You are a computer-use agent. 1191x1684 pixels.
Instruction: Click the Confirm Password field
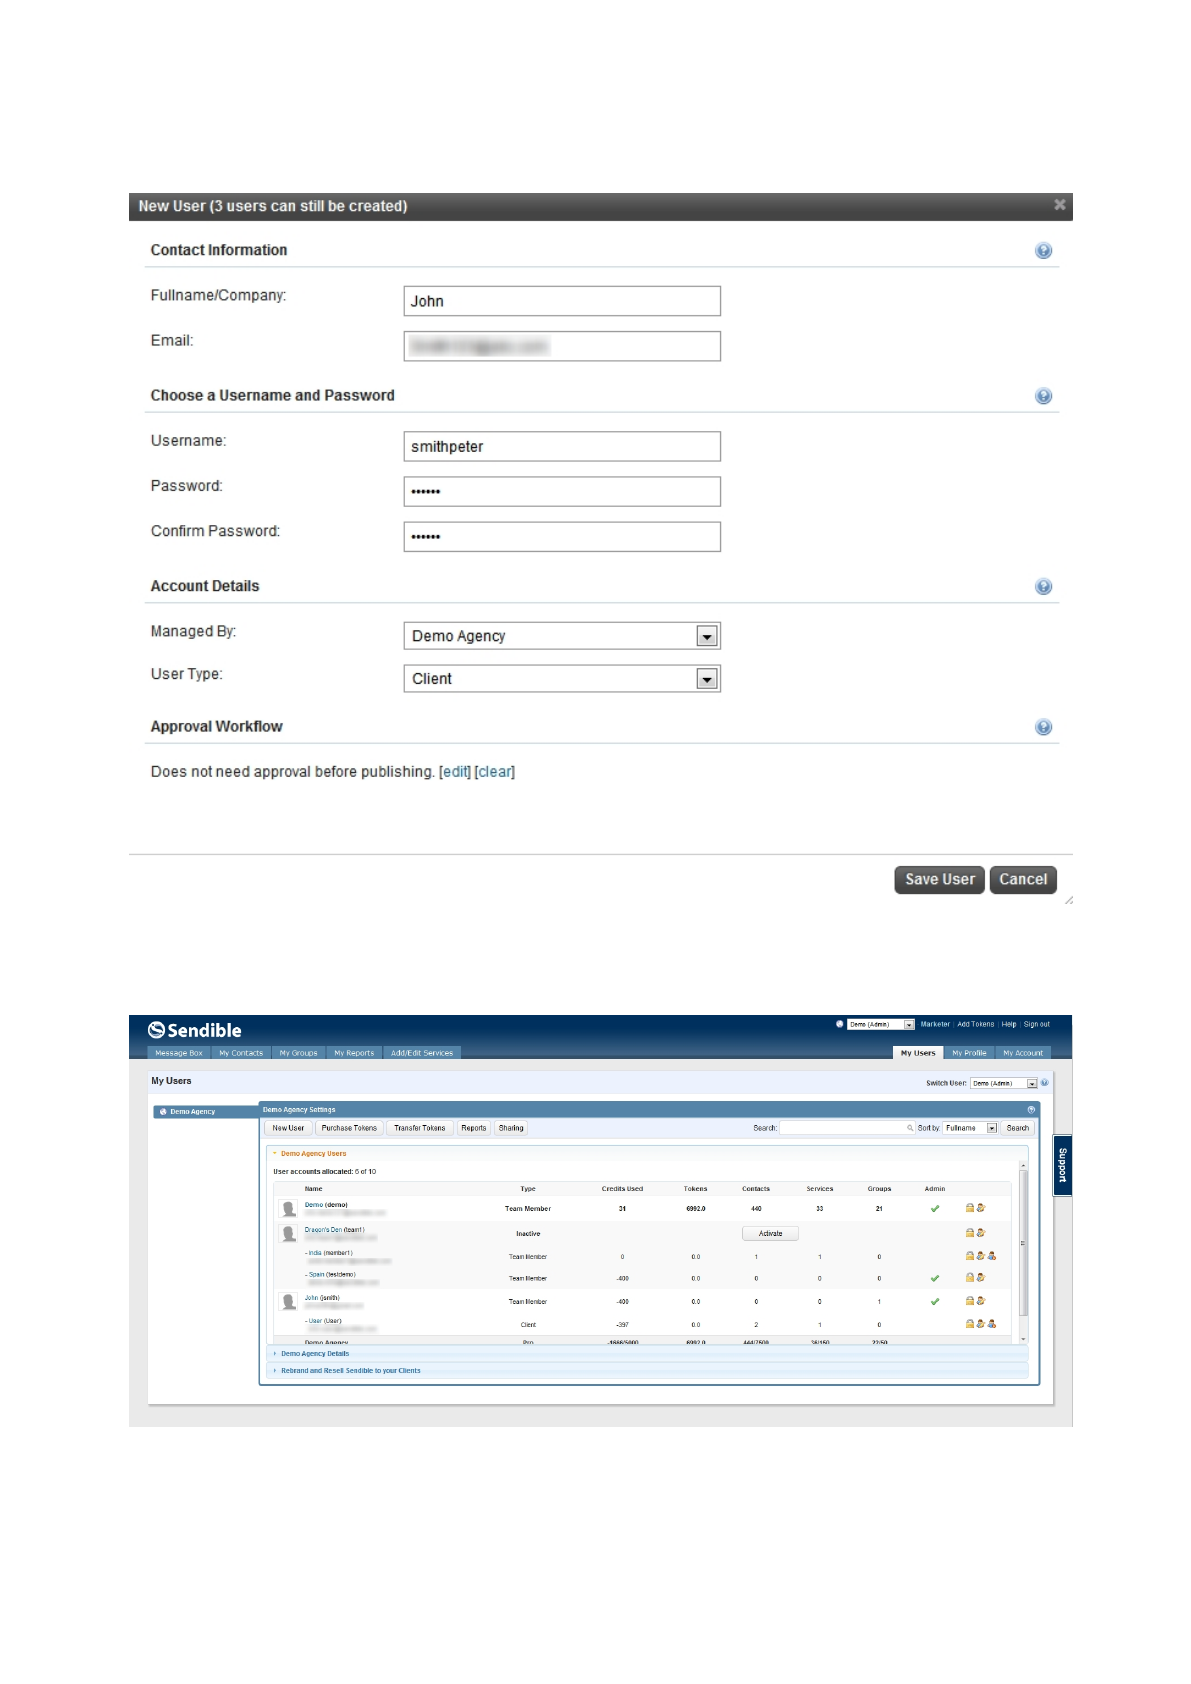(x=562, y=537)
